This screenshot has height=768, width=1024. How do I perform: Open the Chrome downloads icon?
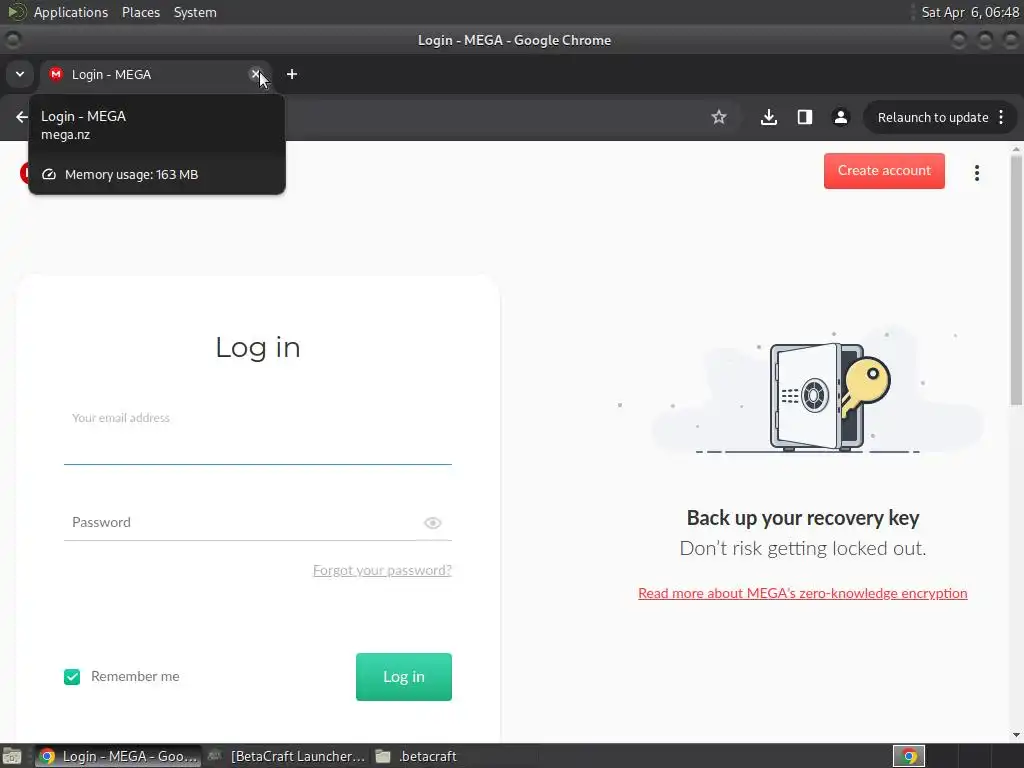click(x=769, y=117)
